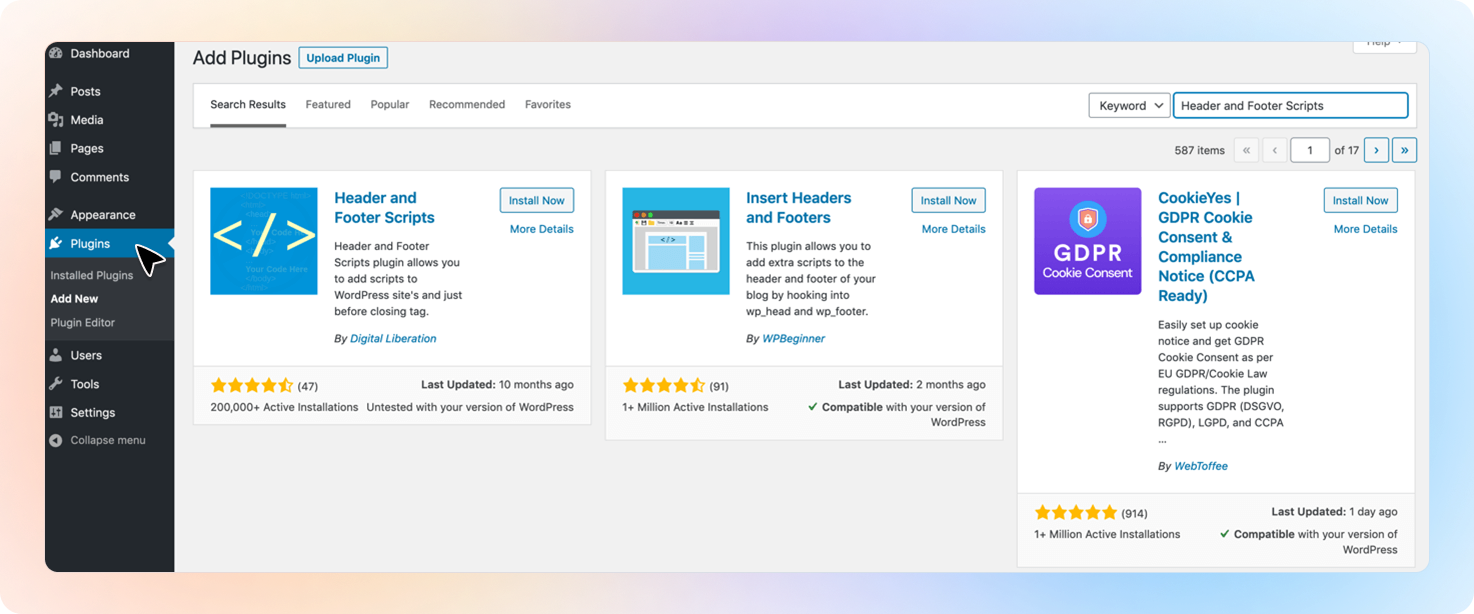The height and width of the screenshot is (614, 1474).
Task: Jump to last page of results
Action: point(1404,150)
